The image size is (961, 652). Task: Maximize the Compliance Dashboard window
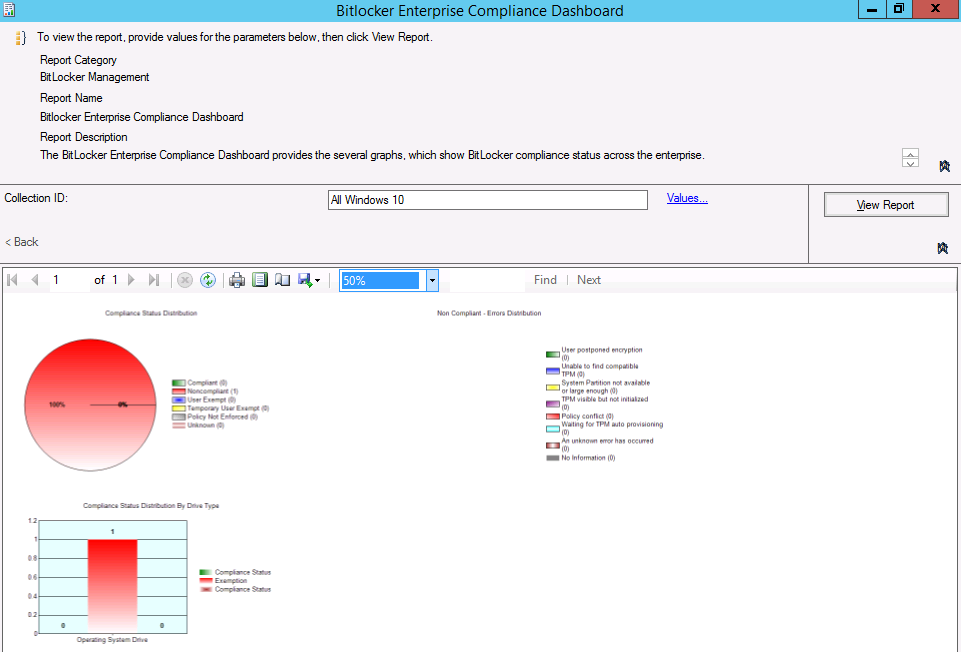[898, 9]
